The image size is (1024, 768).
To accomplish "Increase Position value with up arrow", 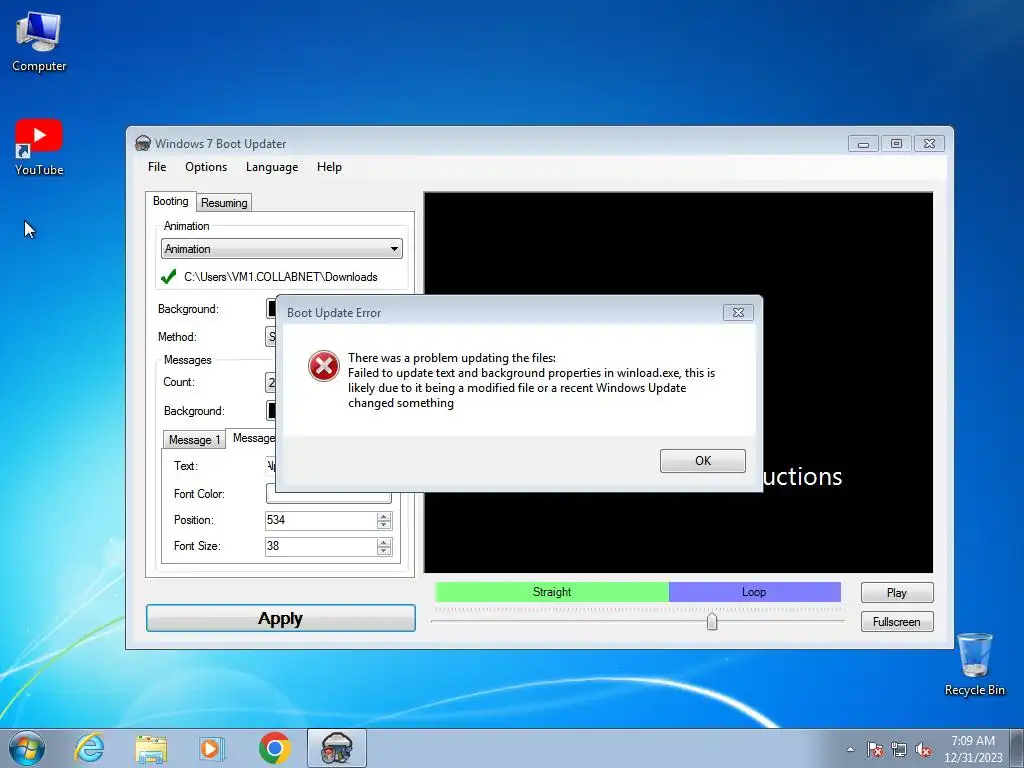I will coord(384,516).
